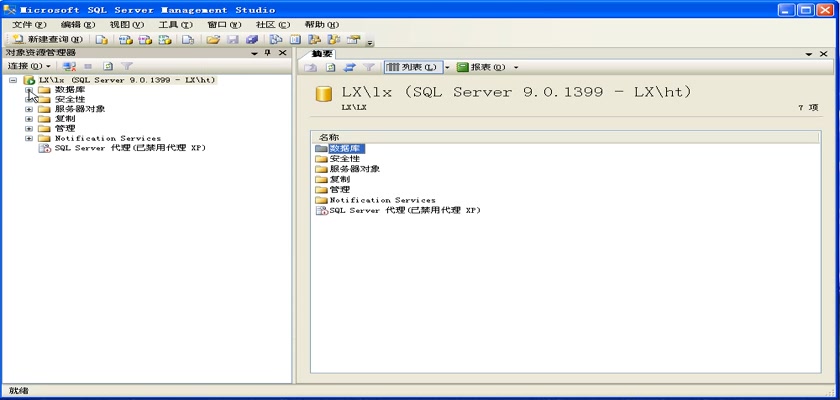Show the Object Explorer toolbar icon
This screenshot has height=400, width=840.
point(314,40)
